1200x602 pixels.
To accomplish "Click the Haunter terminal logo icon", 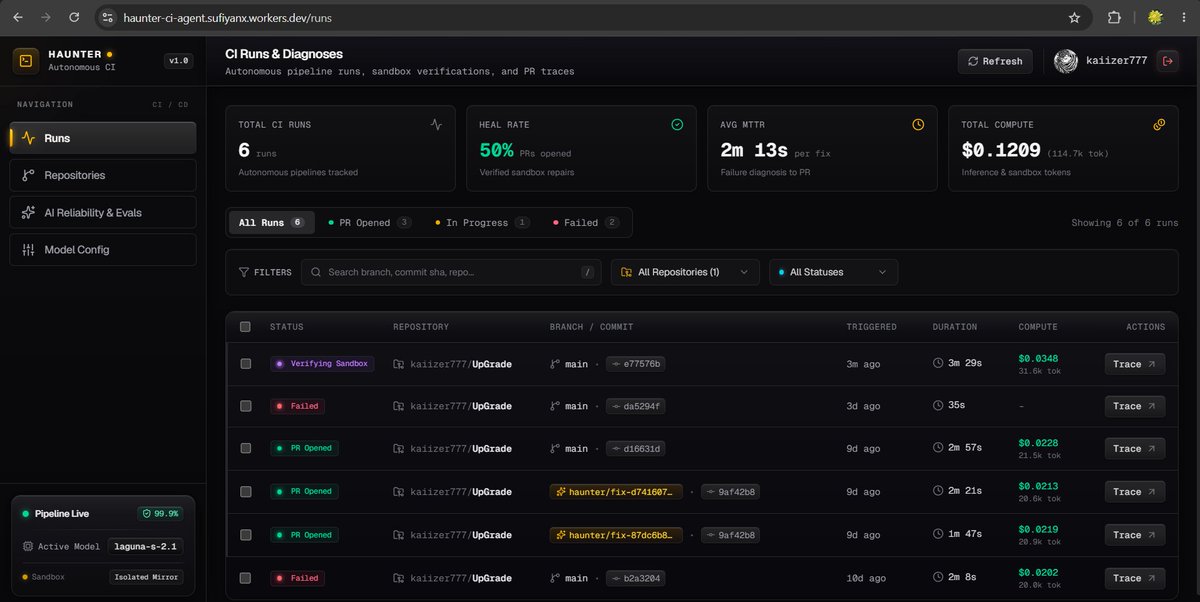I will [27, 61].
